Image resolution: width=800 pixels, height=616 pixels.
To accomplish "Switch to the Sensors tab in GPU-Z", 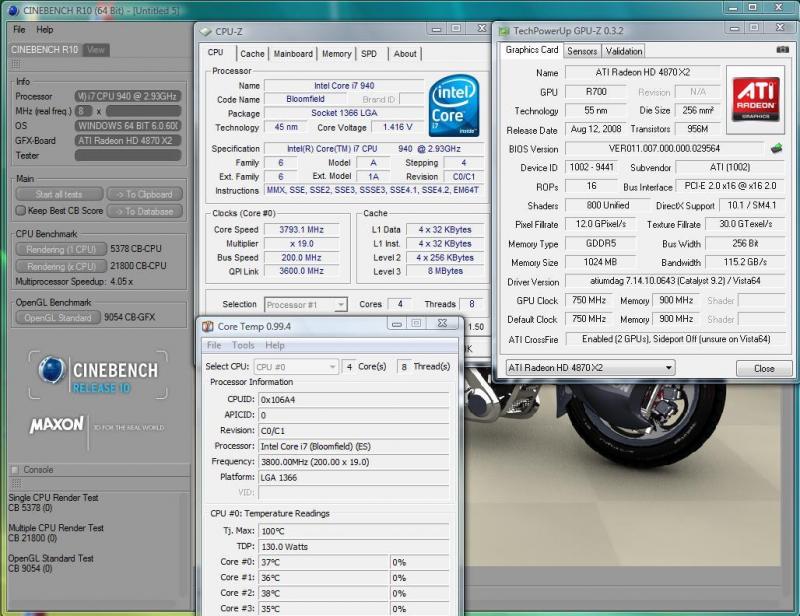I will pyautogui.click(x=582, y=51).
